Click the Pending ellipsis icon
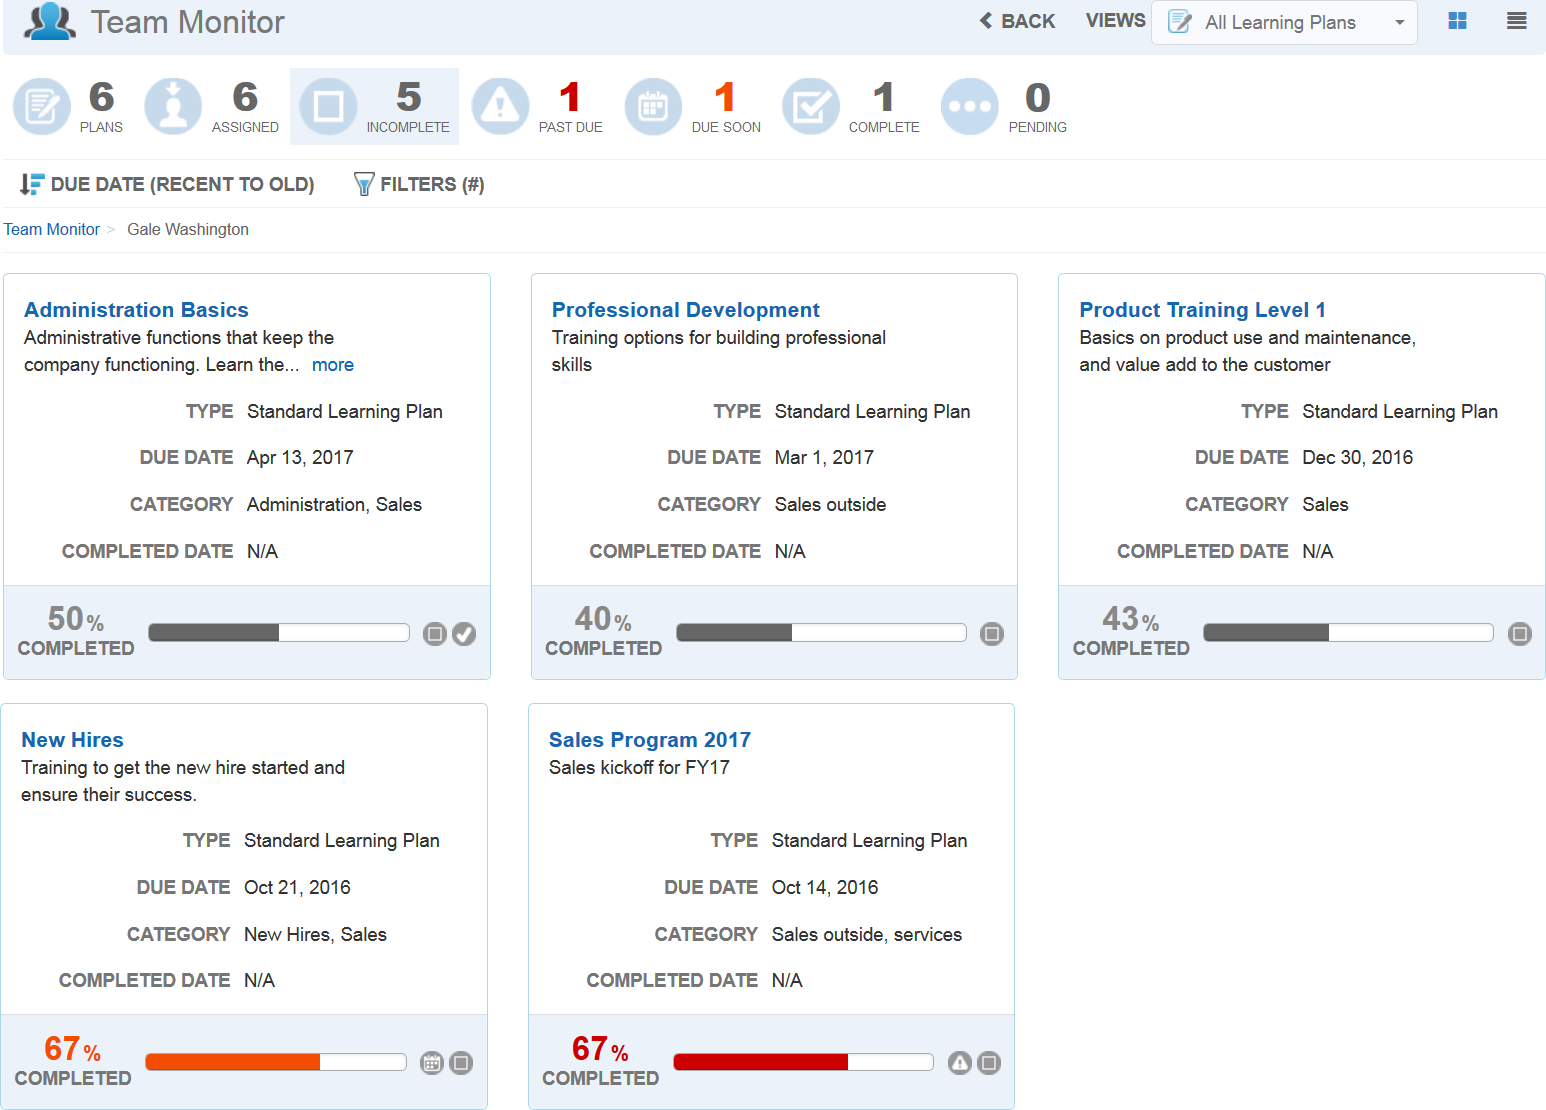Screen dimensions: 1546x1110 point(970,106)
